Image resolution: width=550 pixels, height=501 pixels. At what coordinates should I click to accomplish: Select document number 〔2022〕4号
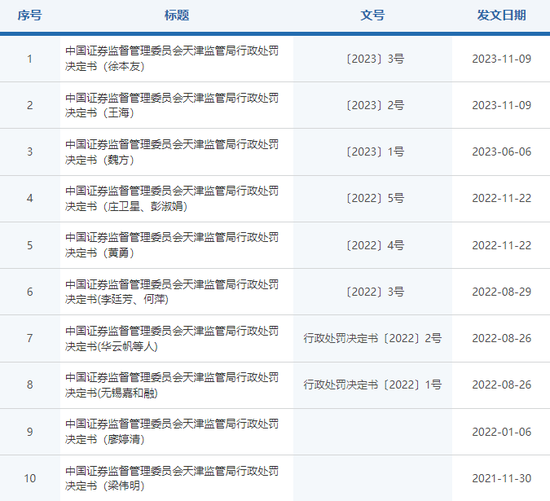tap(375, 245)
